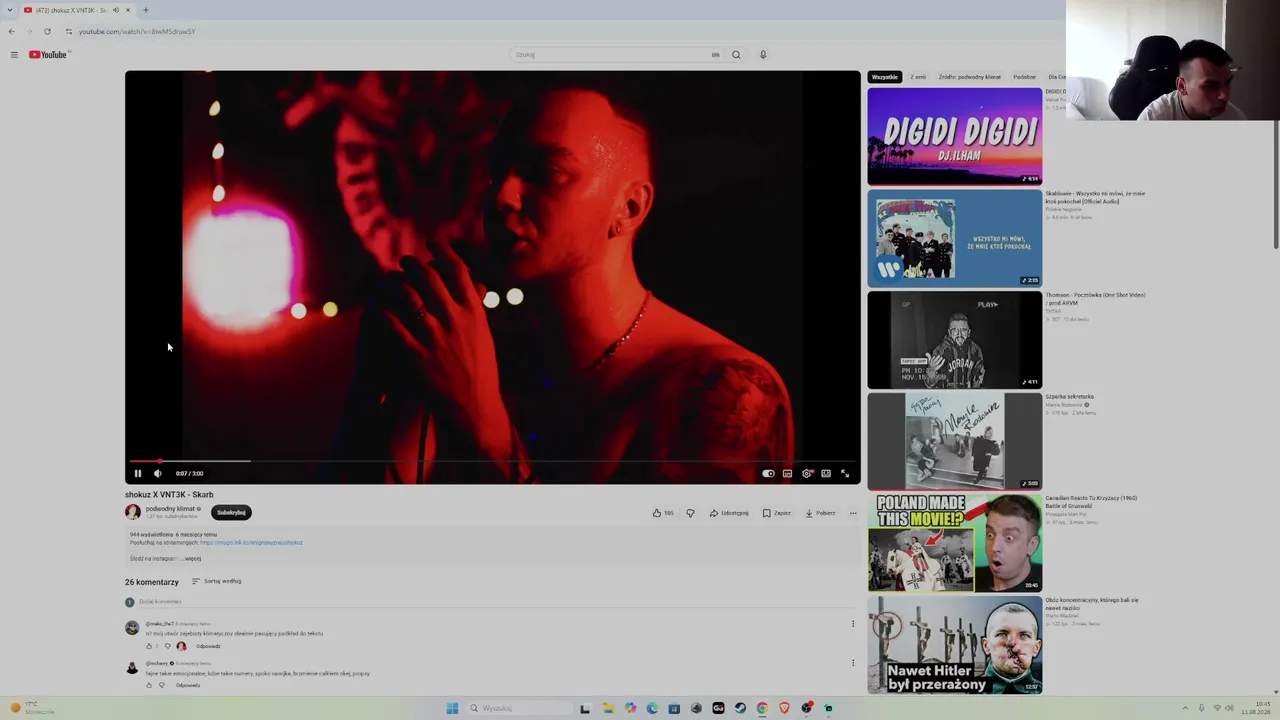The height and width of the screenshot is (720, 1280).
Task: Open the Sortuj według comment sorting
Action: [x=217, y=581]
